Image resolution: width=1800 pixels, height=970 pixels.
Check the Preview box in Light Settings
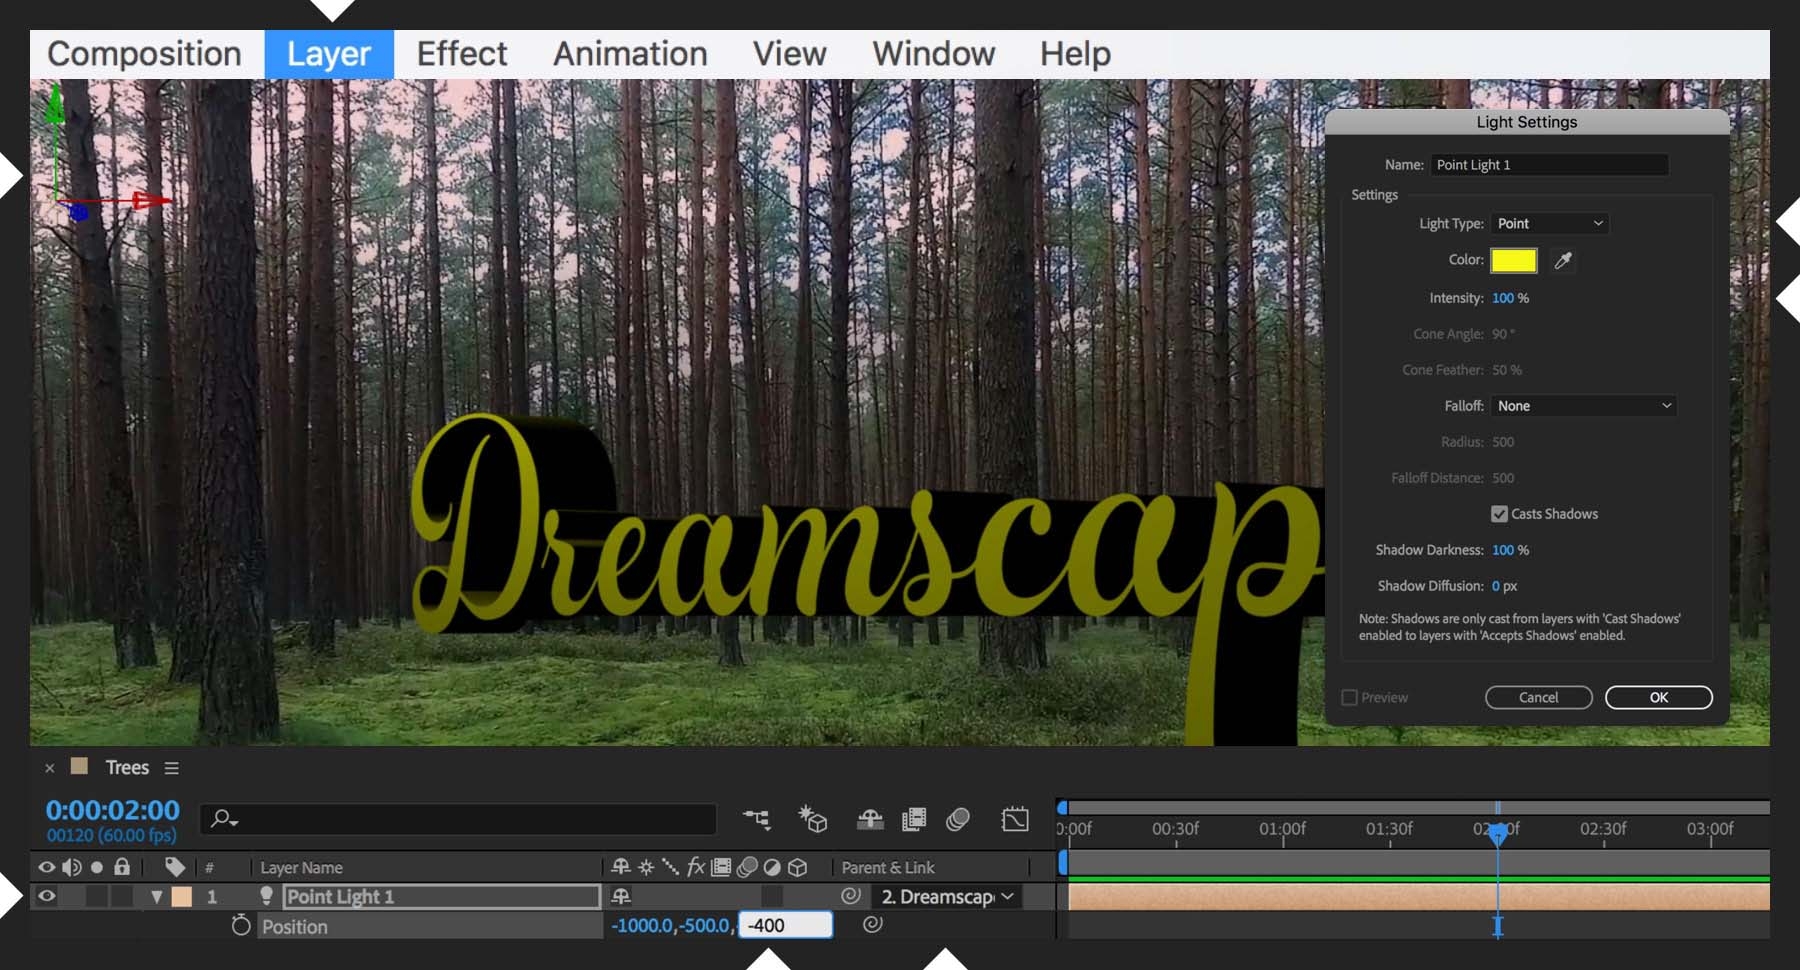pyautogui.click(x=1349, y=697)
